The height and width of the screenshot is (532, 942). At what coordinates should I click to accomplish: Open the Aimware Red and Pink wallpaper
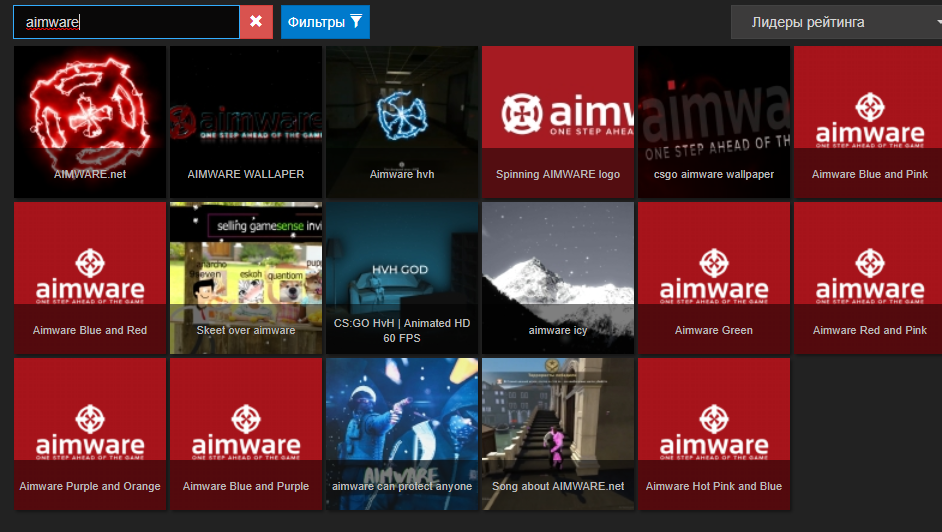point(868,278)
